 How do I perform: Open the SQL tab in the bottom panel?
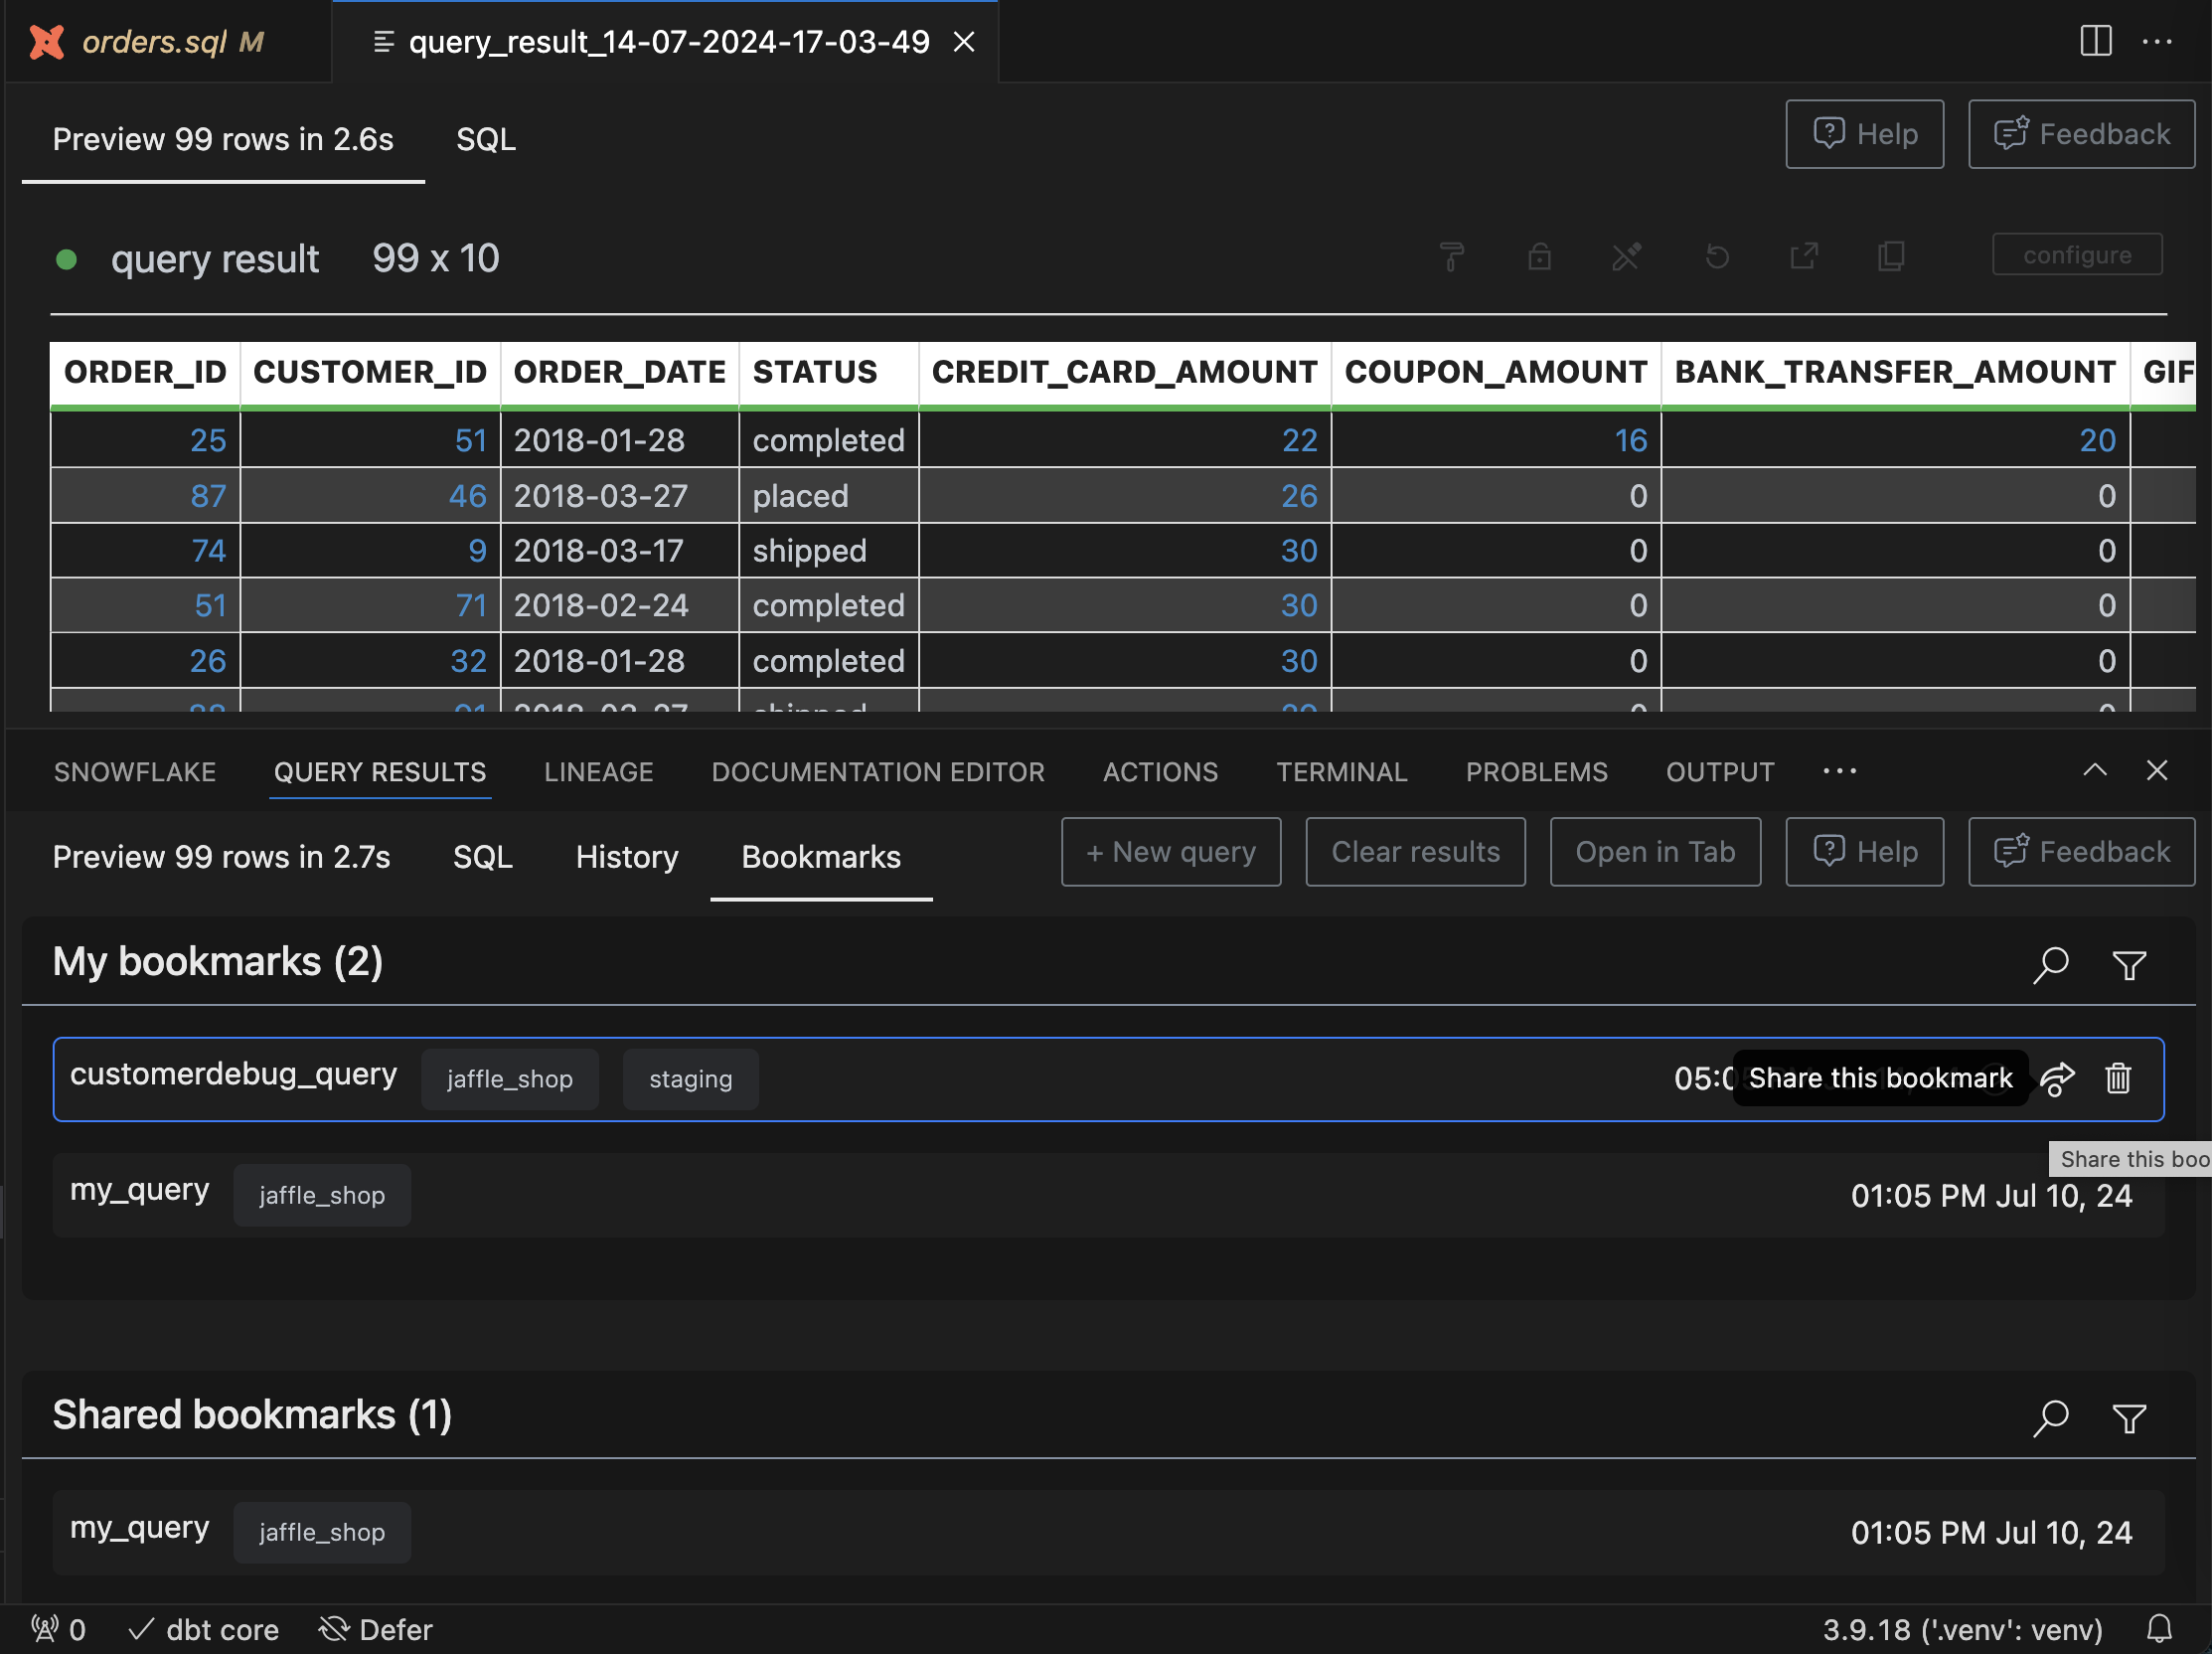pyautogui.click(x=483, y=857)
